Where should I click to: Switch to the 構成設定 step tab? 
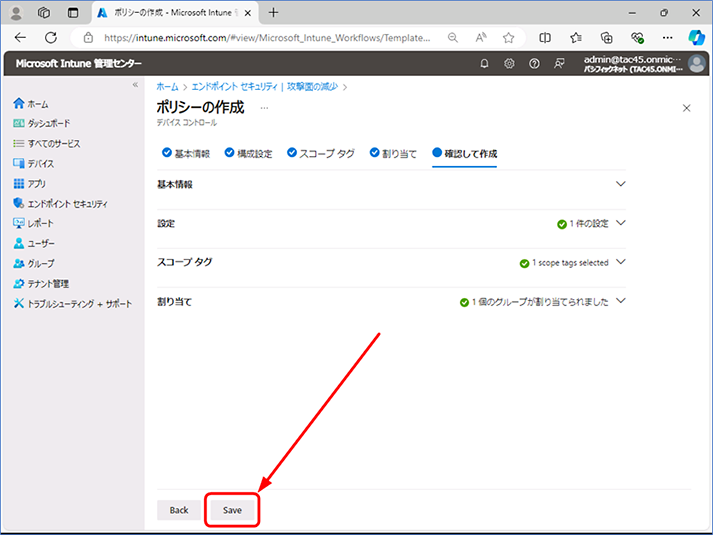tap(248, 154)
